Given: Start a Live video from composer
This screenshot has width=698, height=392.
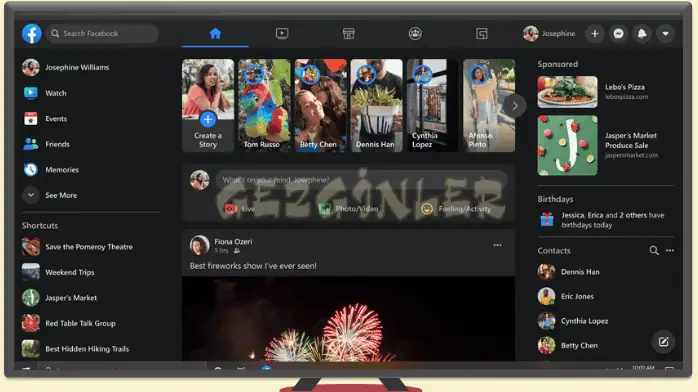Looking at the screenshot, I should (x=240, y=209).
